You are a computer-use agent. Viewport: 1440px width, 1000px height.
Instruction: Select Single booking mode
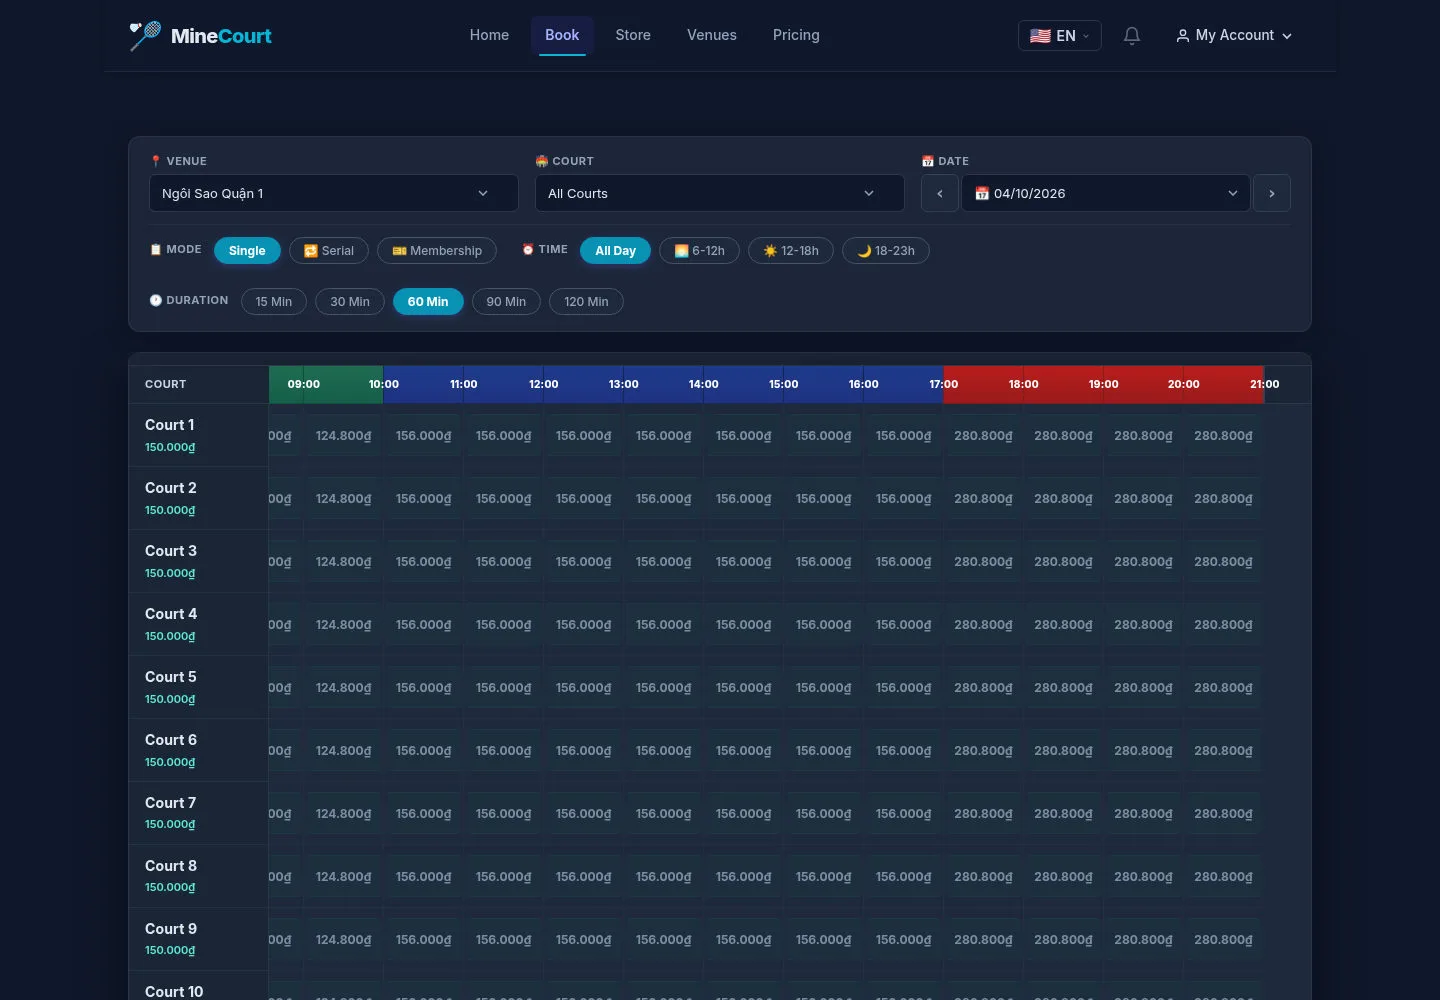(x=247, y=250)
